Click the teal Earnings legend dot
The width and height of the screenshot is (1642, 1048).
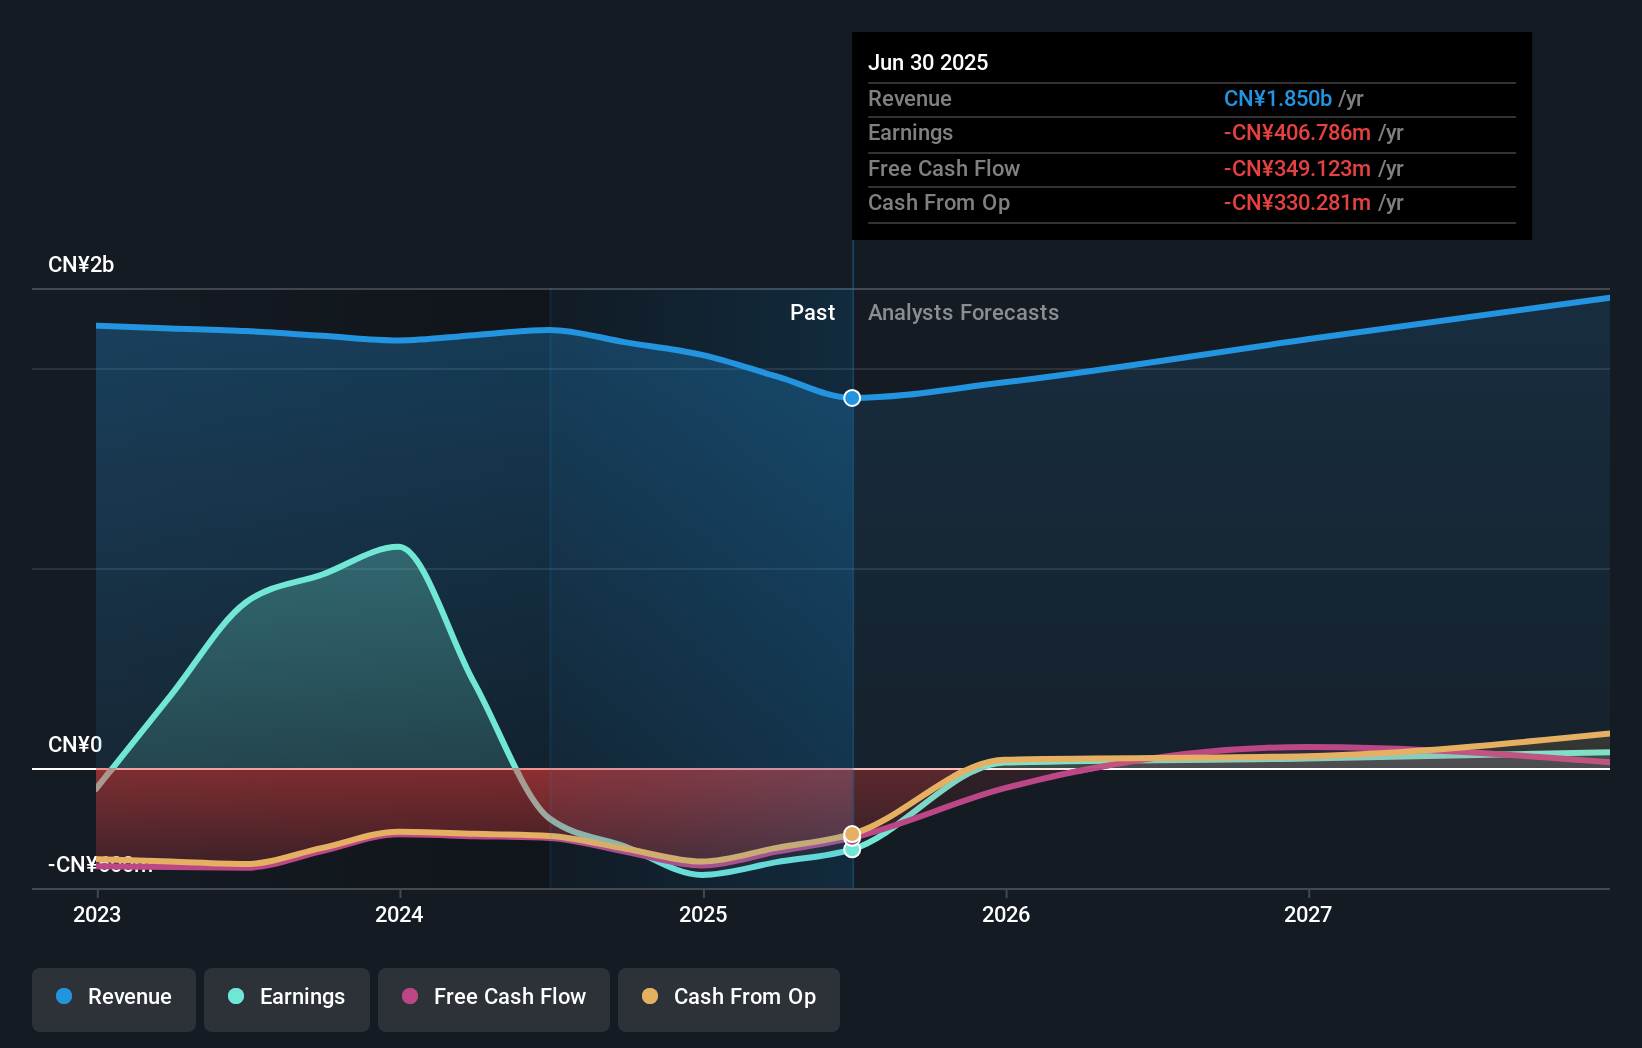click(238, 997)
